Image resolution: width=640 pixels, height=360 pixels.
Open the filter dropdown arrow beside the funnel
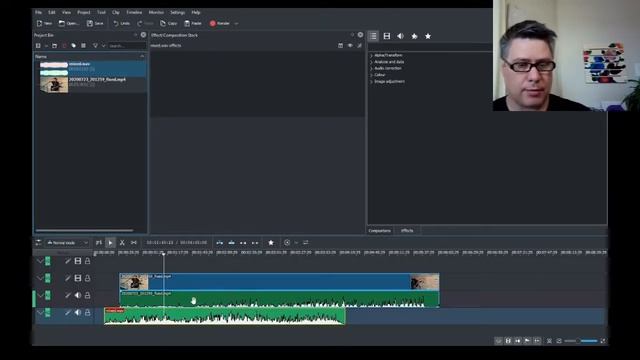pos(103,46)
